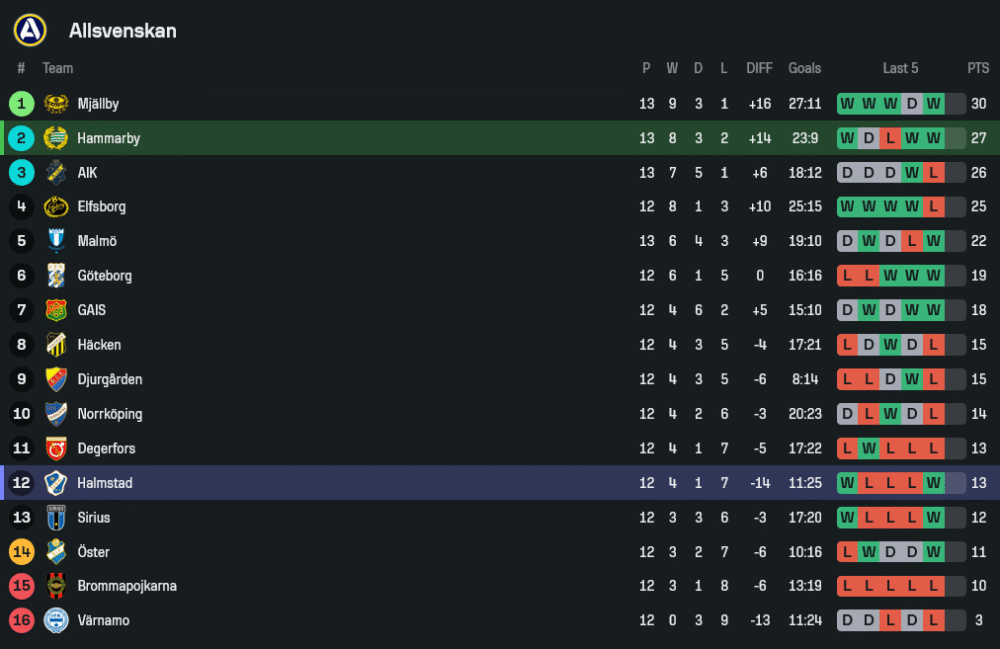Click the Goals column header
The height and width of the screenshot is (649, 1000).
tap(804, 68)
